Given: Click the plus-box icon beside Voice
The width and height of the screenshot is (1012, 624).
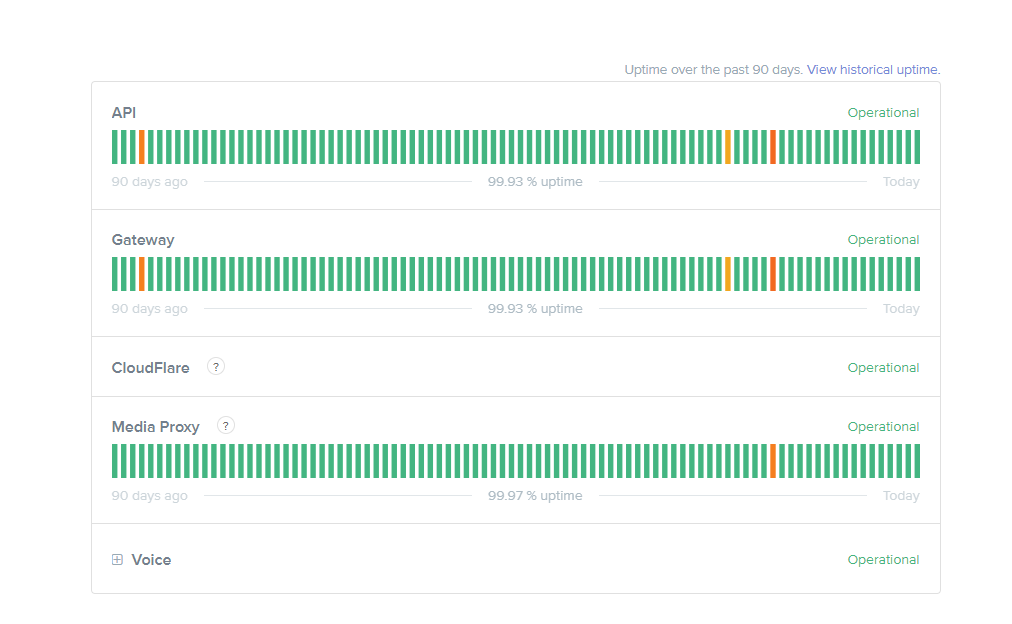Looking at the screenshot, I should [x=118, y=559].
